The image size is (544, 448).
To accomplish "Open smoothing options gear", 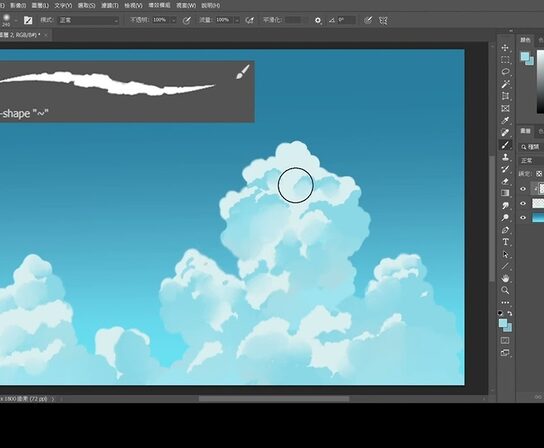I will pos(318,20).
